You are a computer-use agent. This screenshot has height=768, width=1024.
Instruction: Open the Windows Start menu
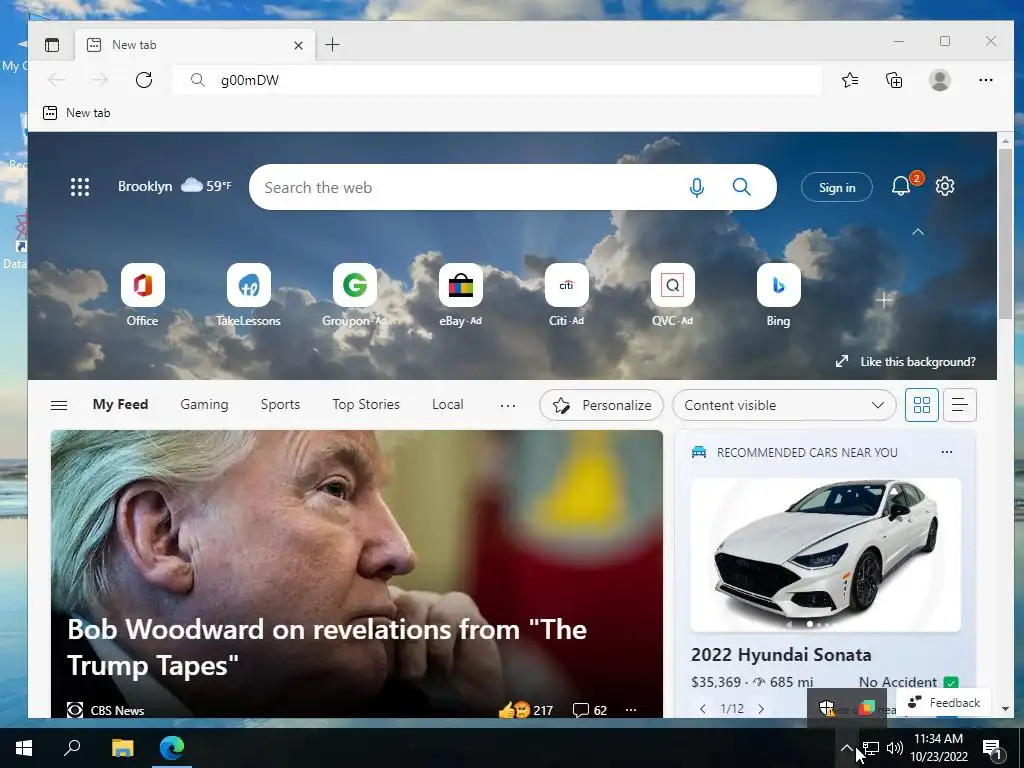point(24,748)
